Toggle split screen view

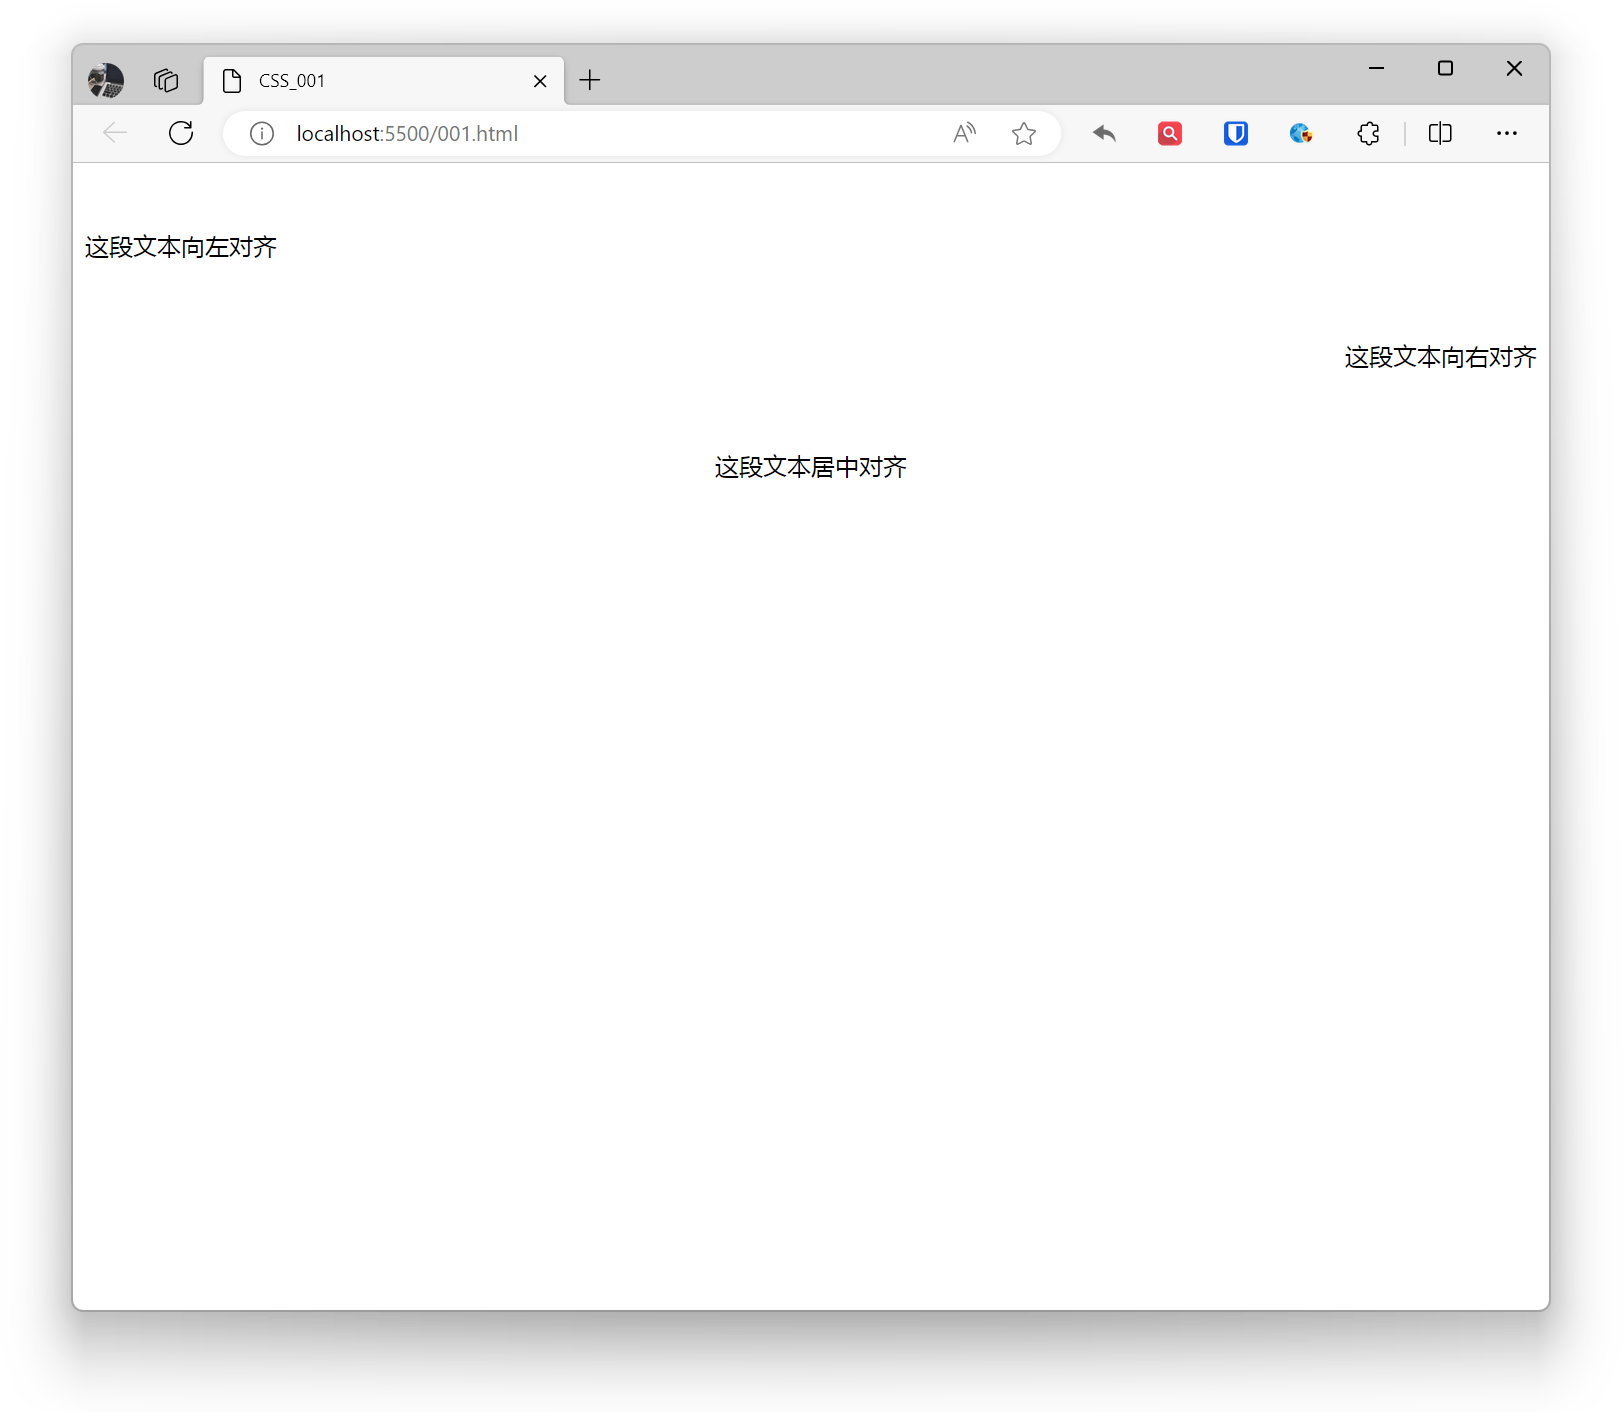pyautogui.click(x=1439, y=133)
